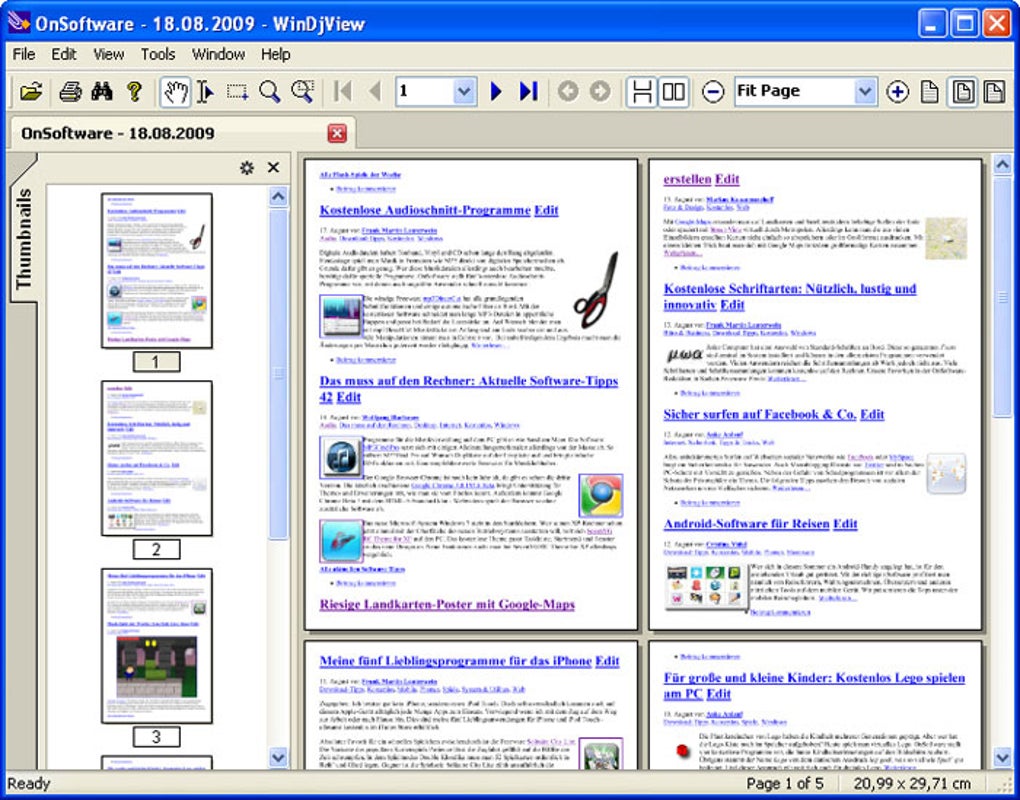The height and width of the screenshot is (800, 1020).
Task: Open Find with the binoculars icon
Action: [102, 92]
